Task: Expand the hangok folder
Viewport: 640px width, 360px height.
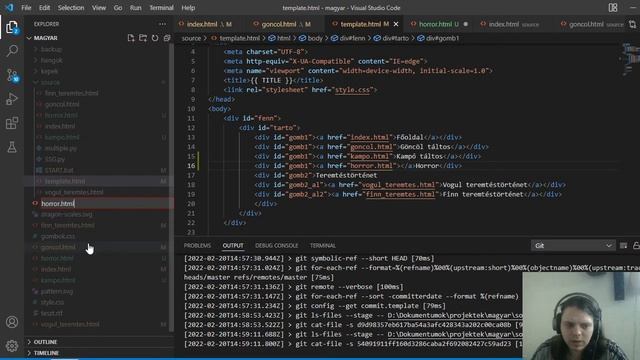Action: point(51,60)
